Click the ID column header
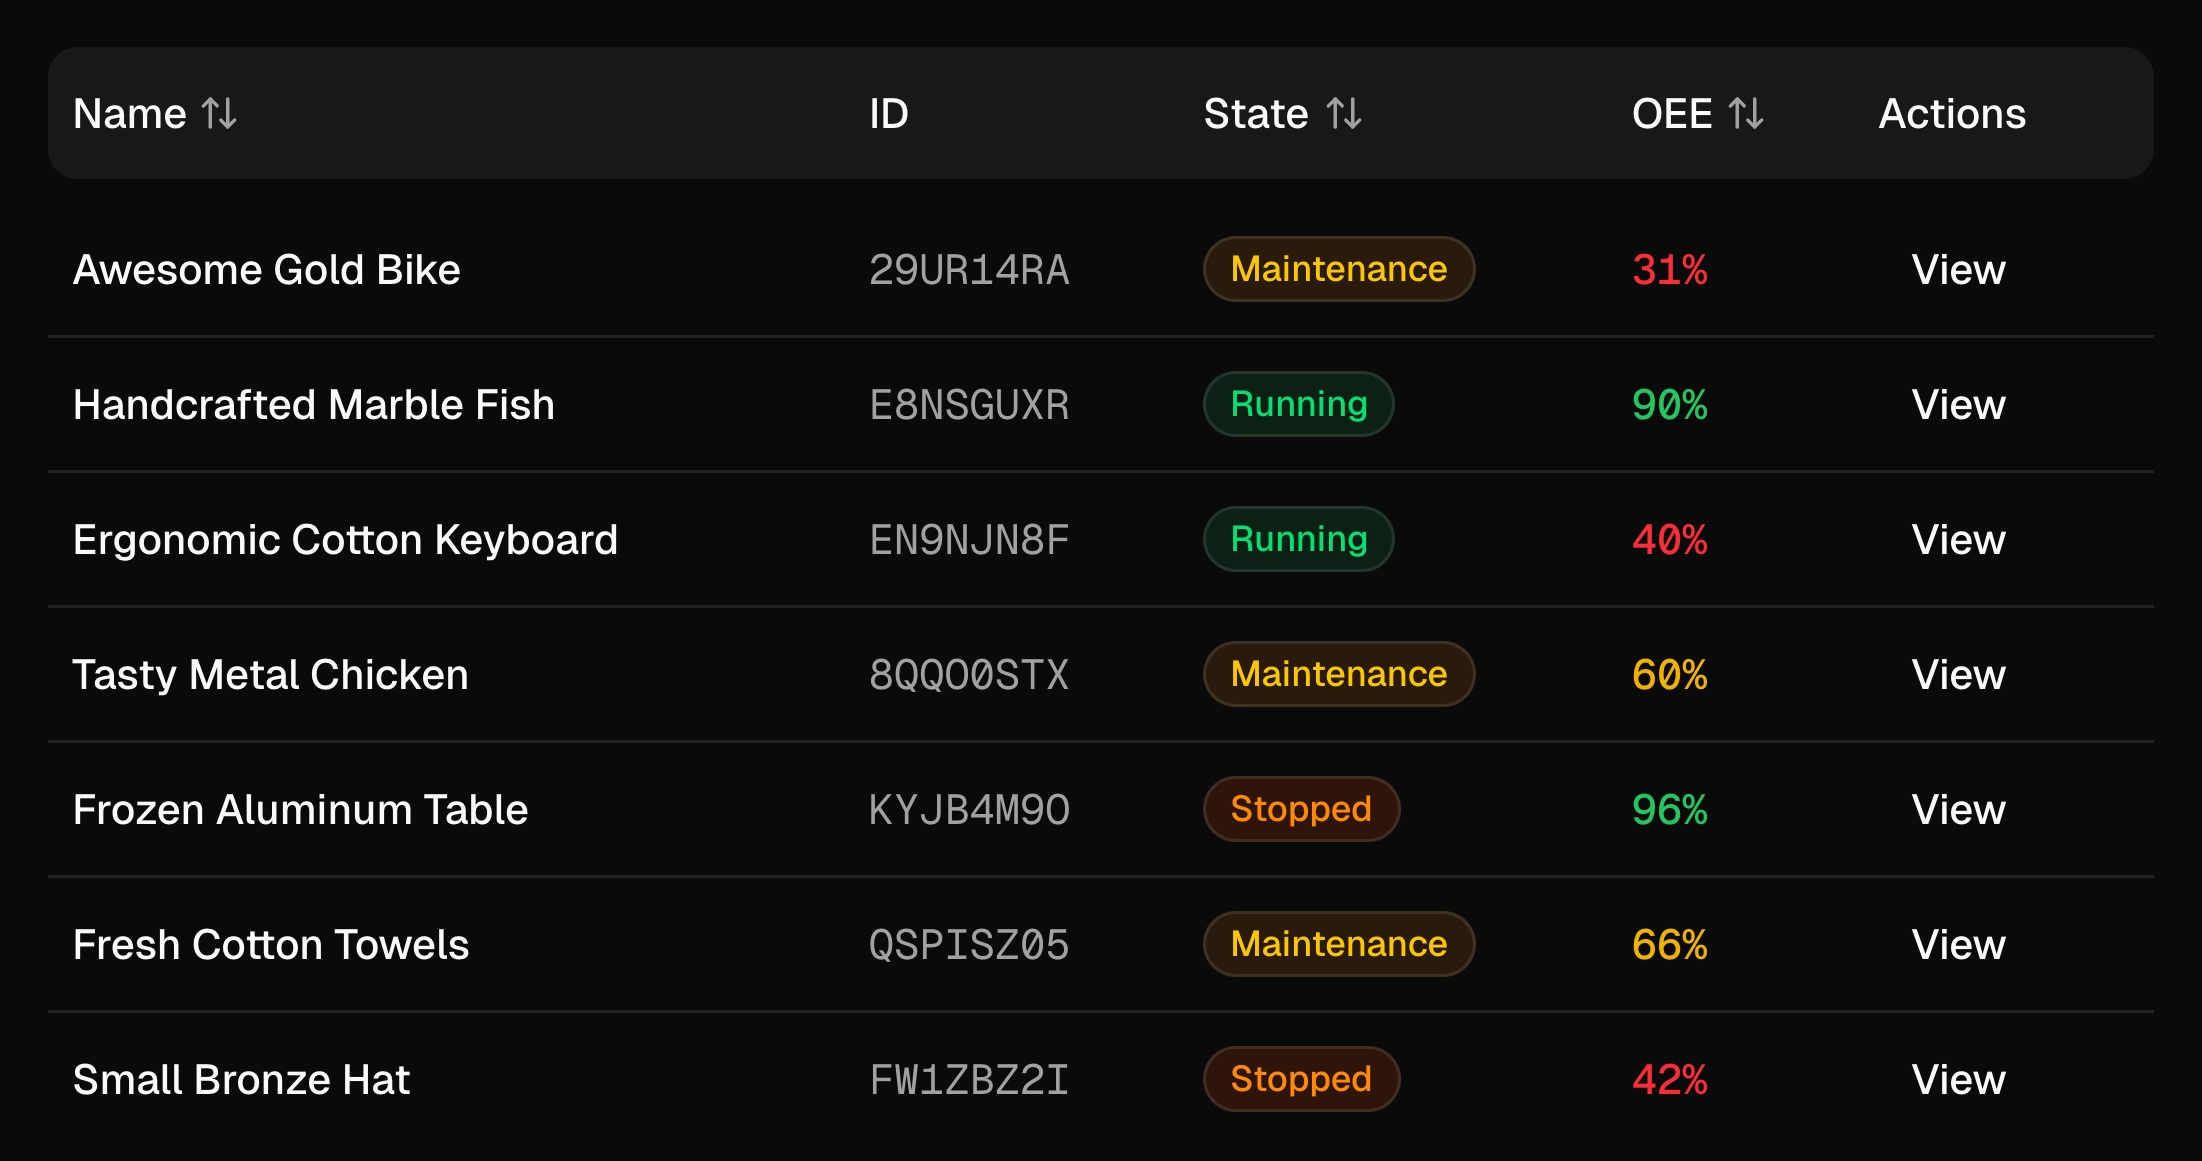2202x1161 pixels. point(888,114)
